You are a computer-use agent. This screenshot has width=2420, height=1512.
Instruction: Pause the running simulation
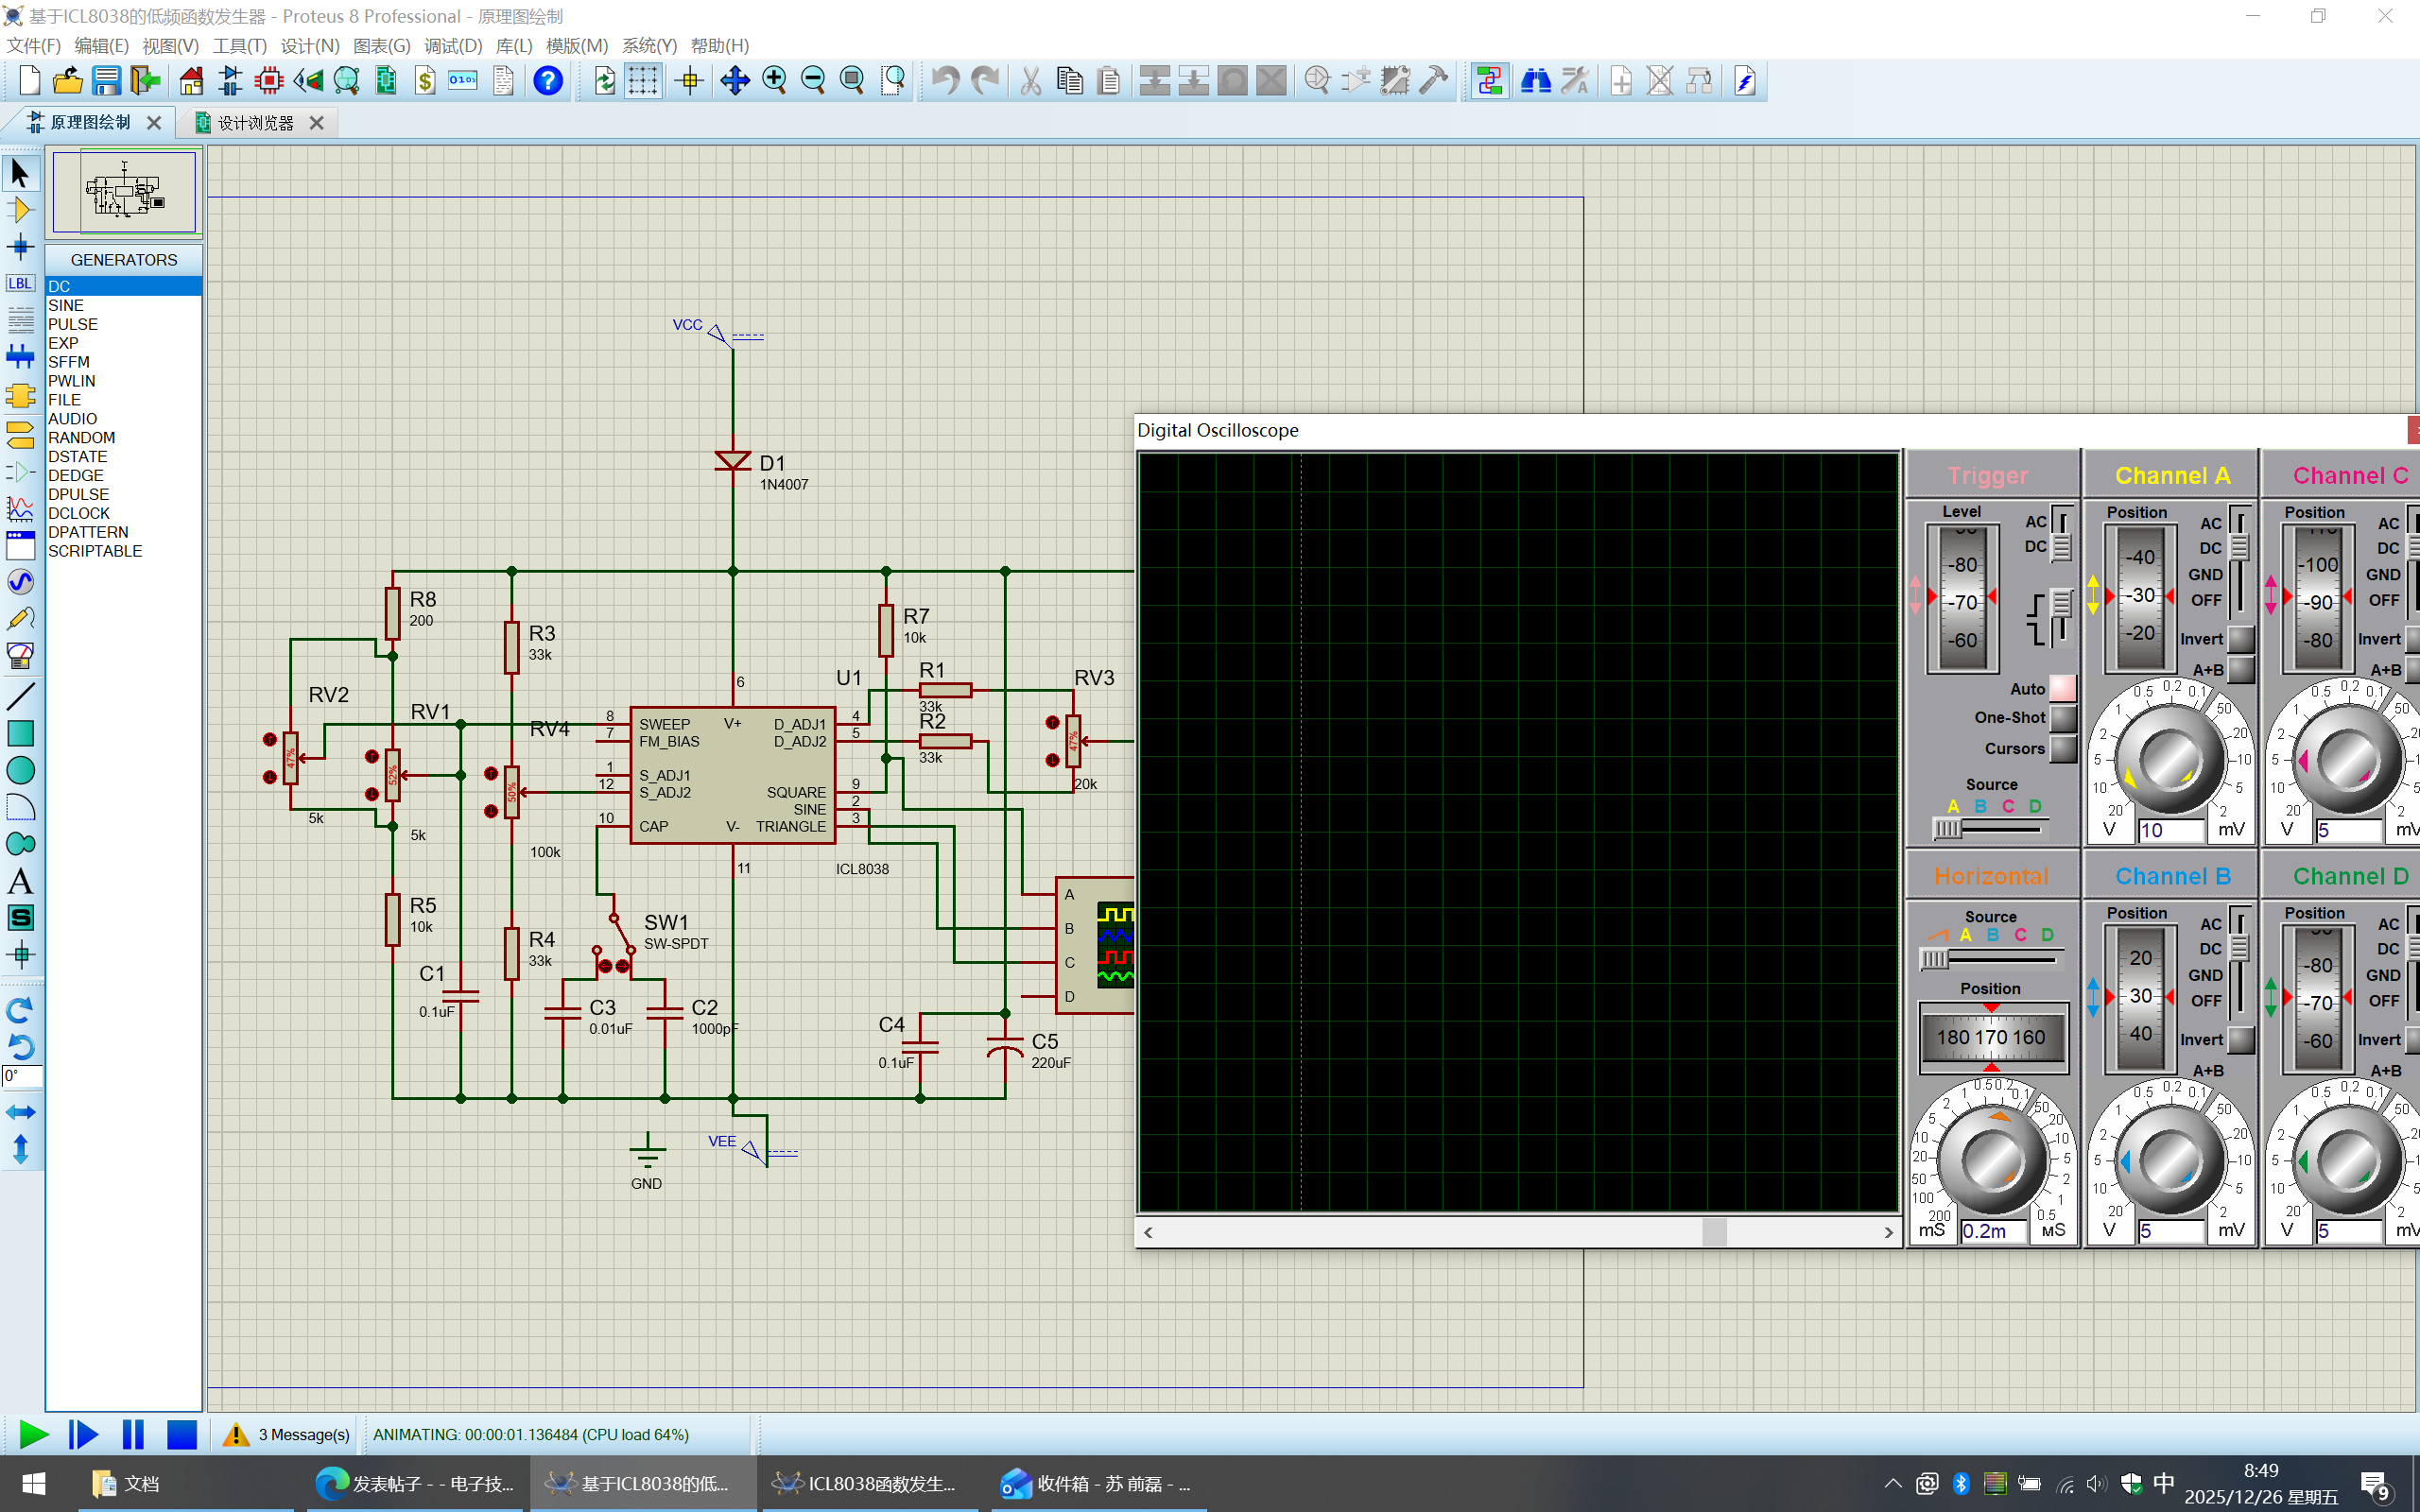click(x=133, y=1435)
